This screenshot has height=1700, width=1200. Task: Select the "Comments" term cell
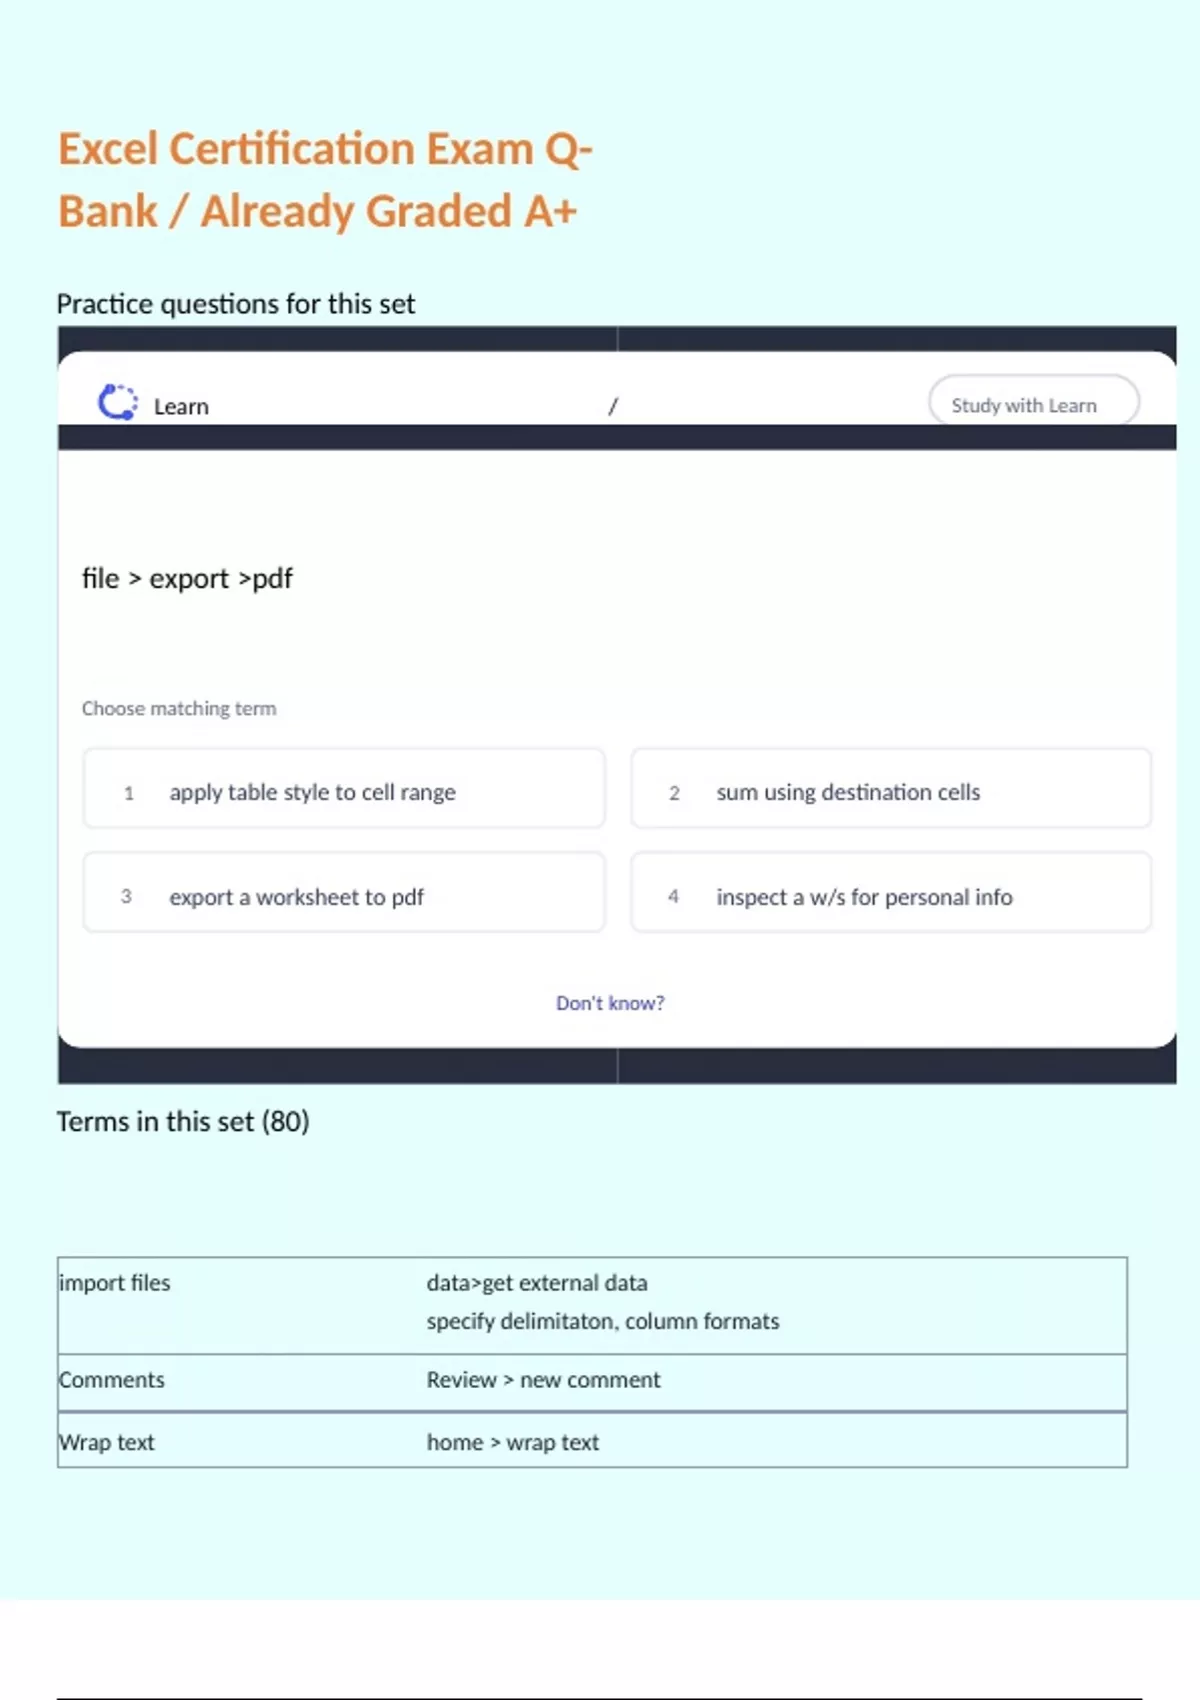point(112,1380)
